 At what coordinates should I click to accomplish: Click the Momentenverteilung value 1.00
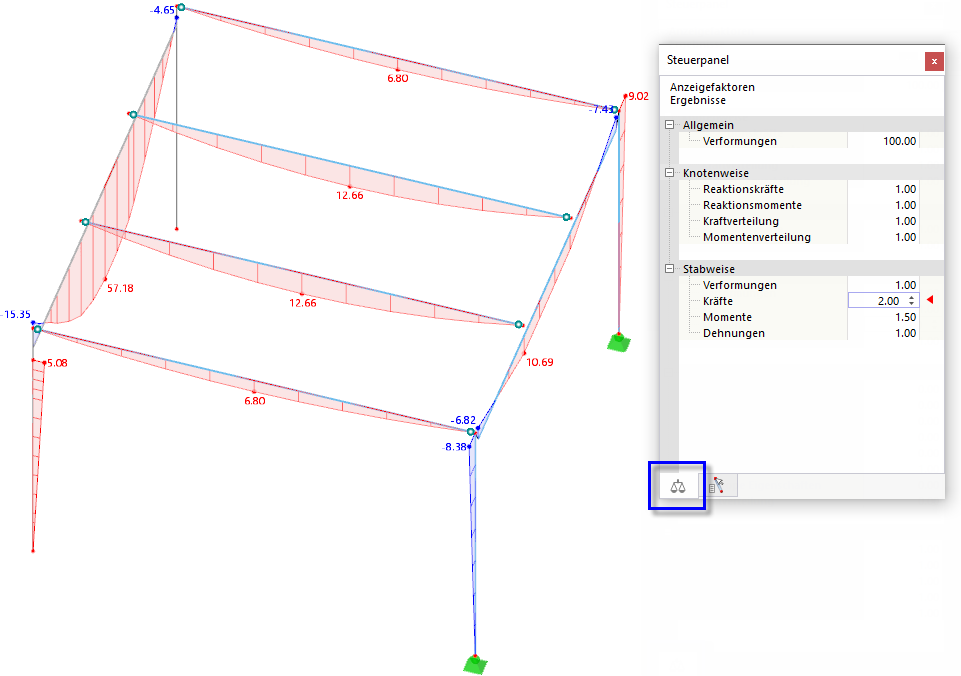[883, 237]
